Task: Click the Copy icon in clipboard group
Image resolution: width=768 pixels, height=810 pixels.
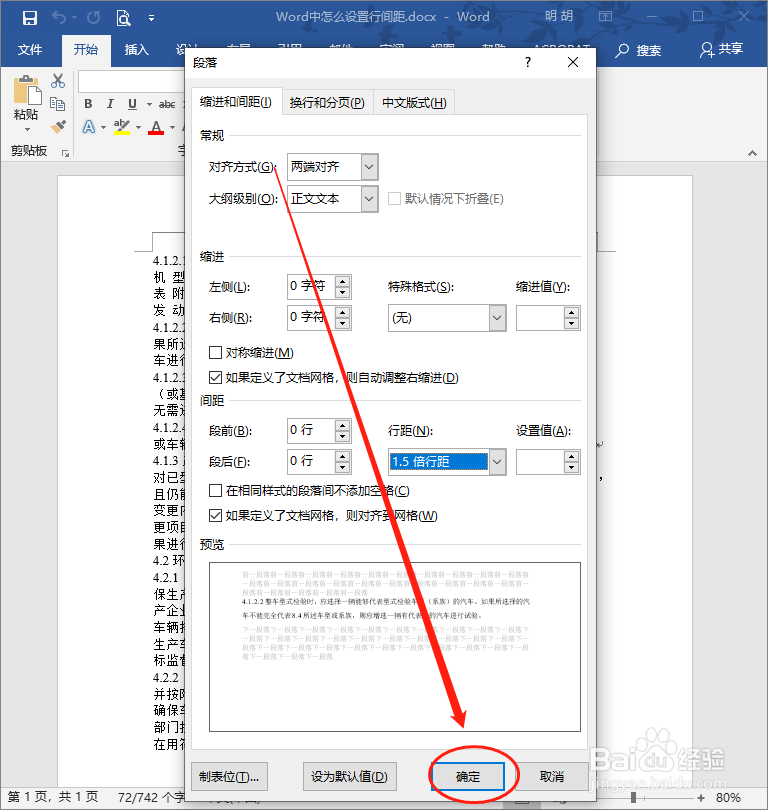Action: tap(57, 104)
